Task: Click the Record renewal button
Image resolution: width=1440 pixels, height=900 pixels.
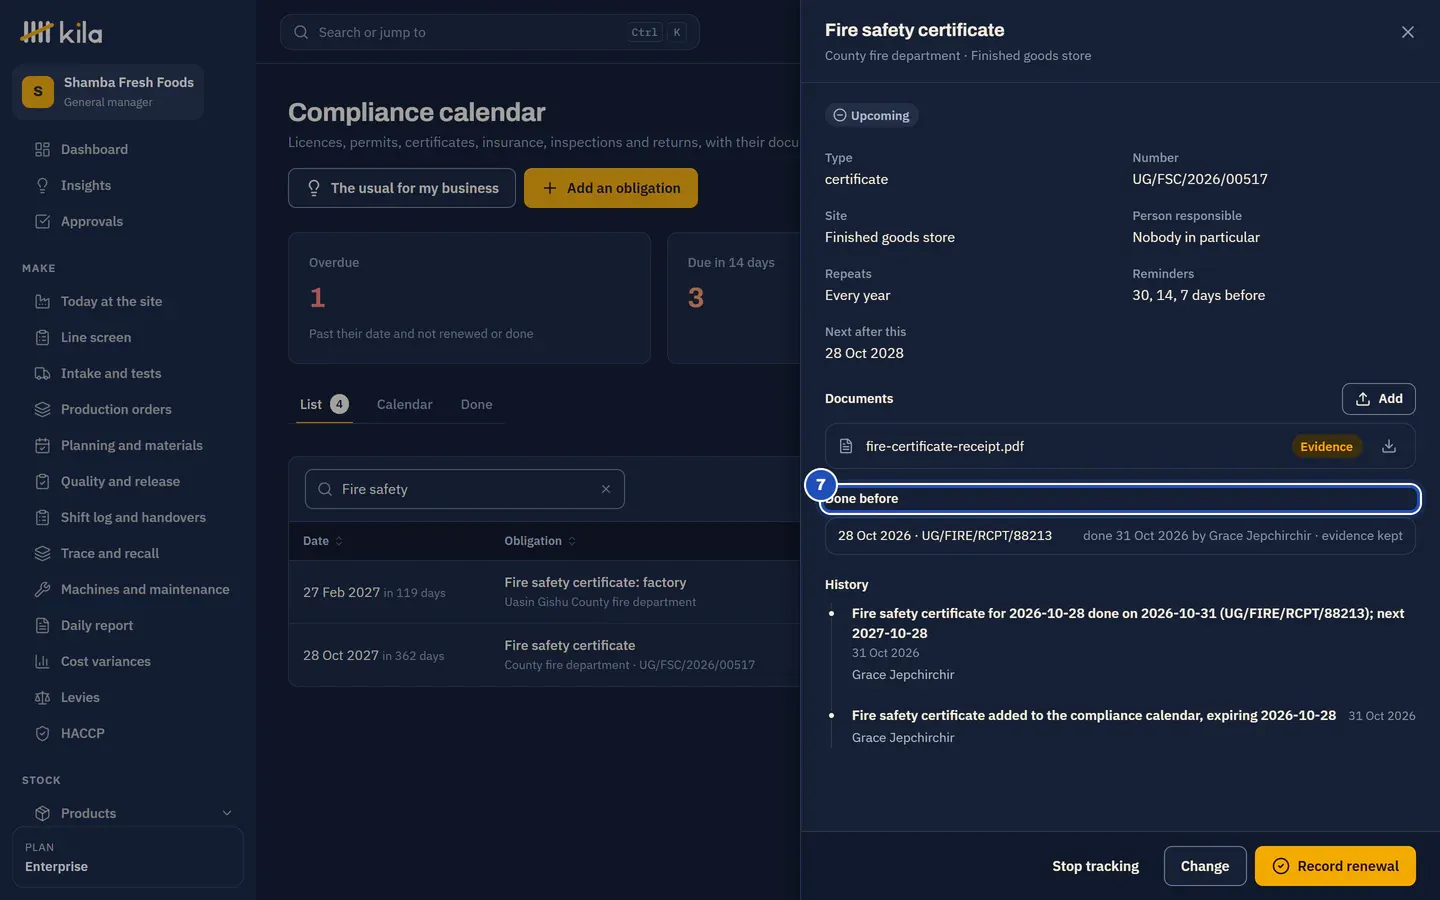Action: (1335, 866)
